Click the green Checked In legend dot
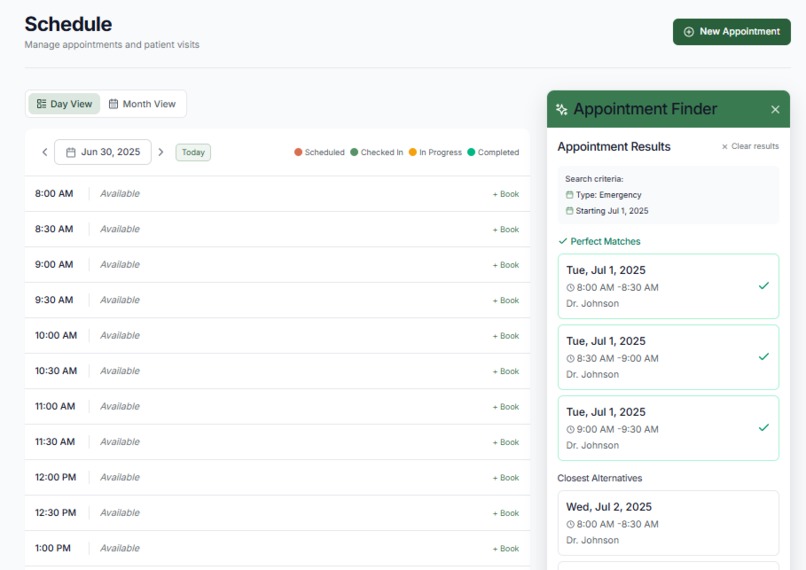806x570 pixels. click(354, 152)
